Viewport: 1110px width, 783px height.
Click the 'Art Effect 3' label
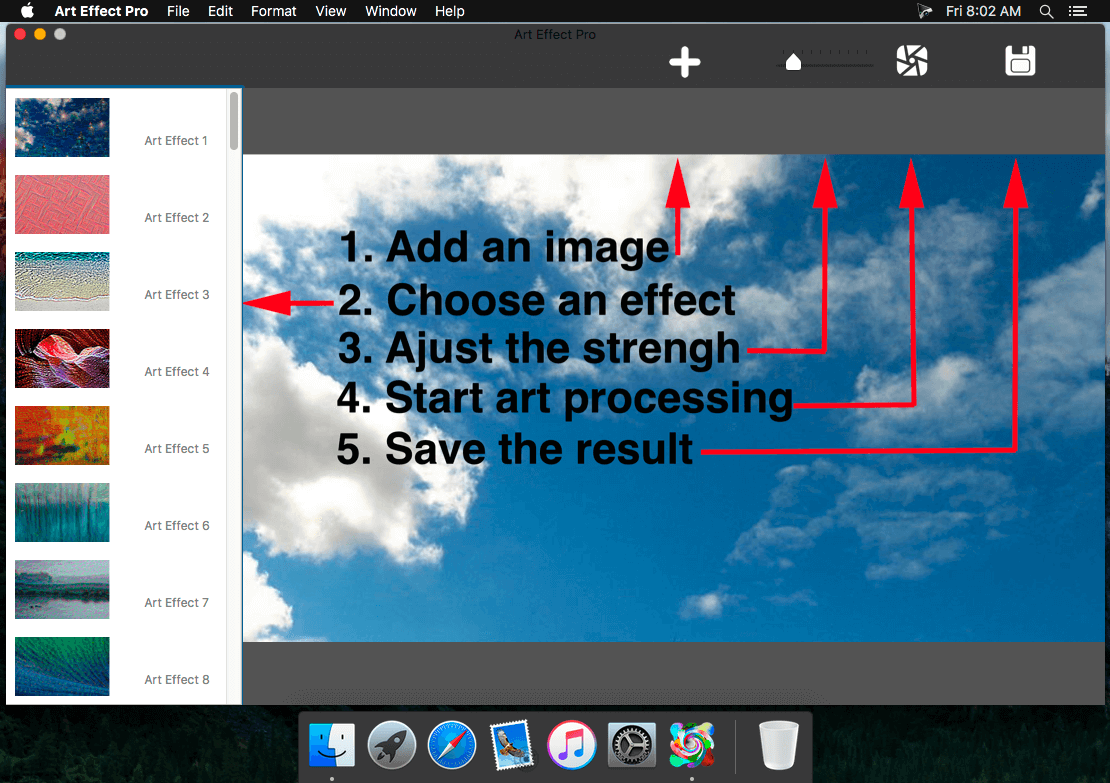click(177, 295)
